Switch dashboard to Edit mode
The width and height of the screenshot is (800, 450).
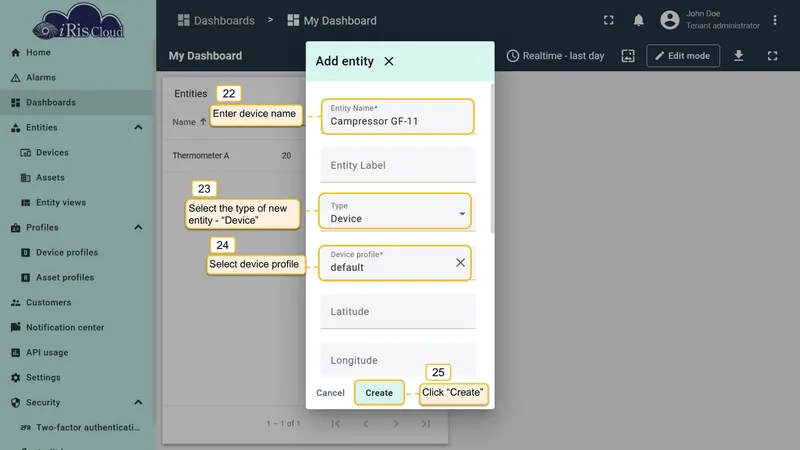[x=683, y=56]
